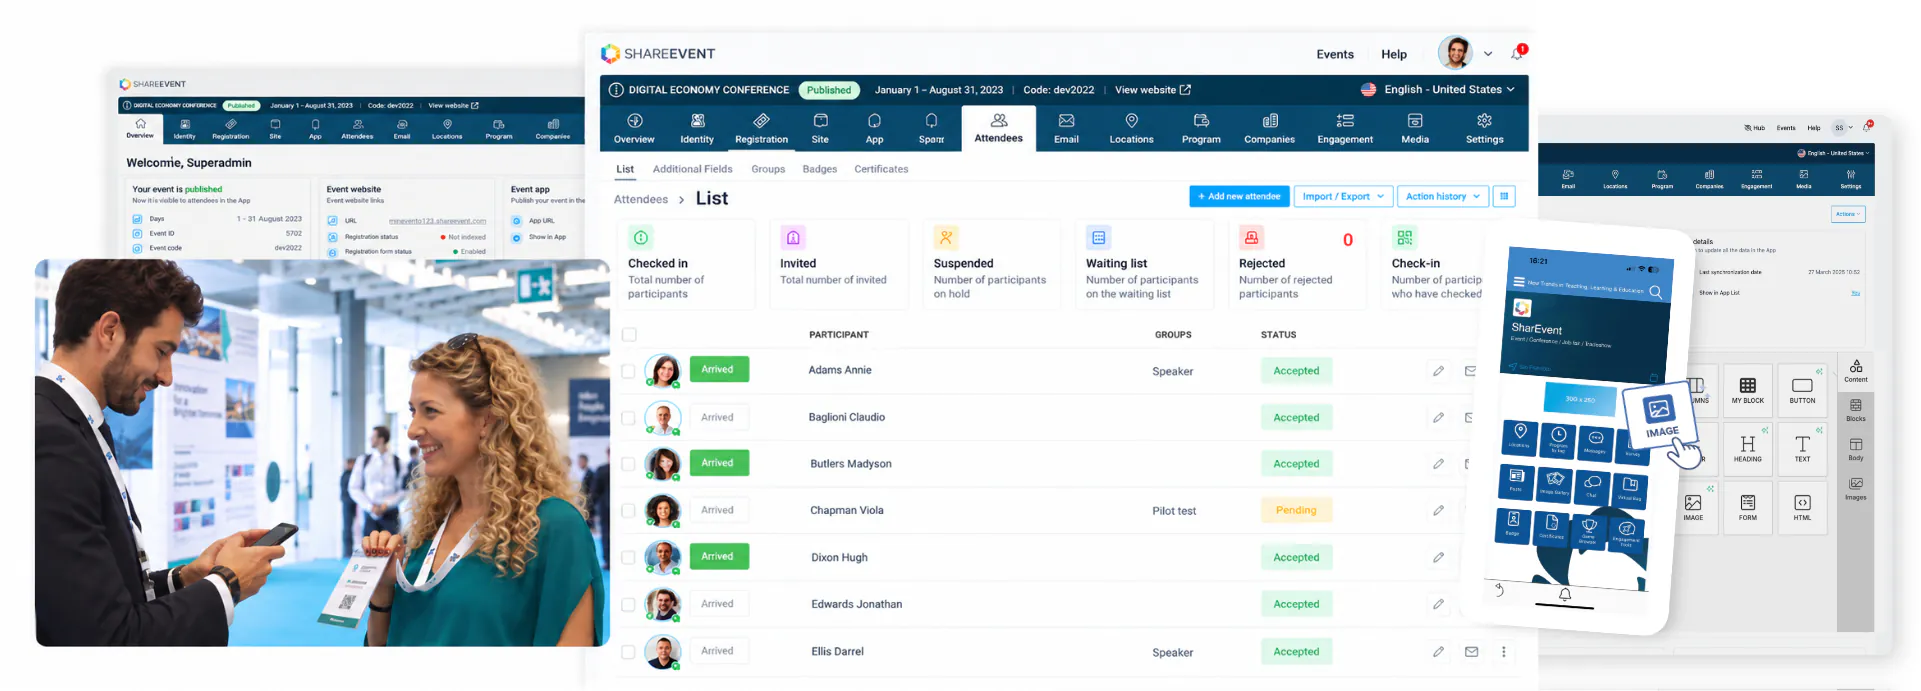Select BUTTON block in right editor window
The image size is (1921, 691).
pos(1802,390)
